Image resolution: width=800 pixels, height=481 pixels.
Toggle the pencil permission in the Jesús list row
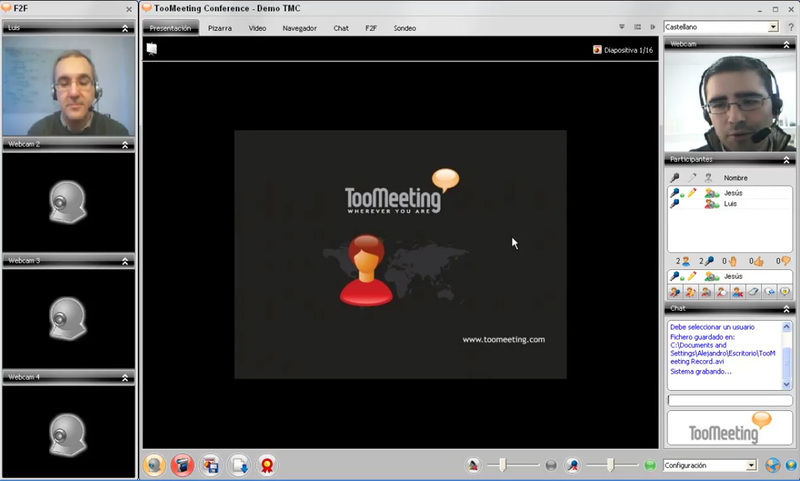click(x=692, y=192)
